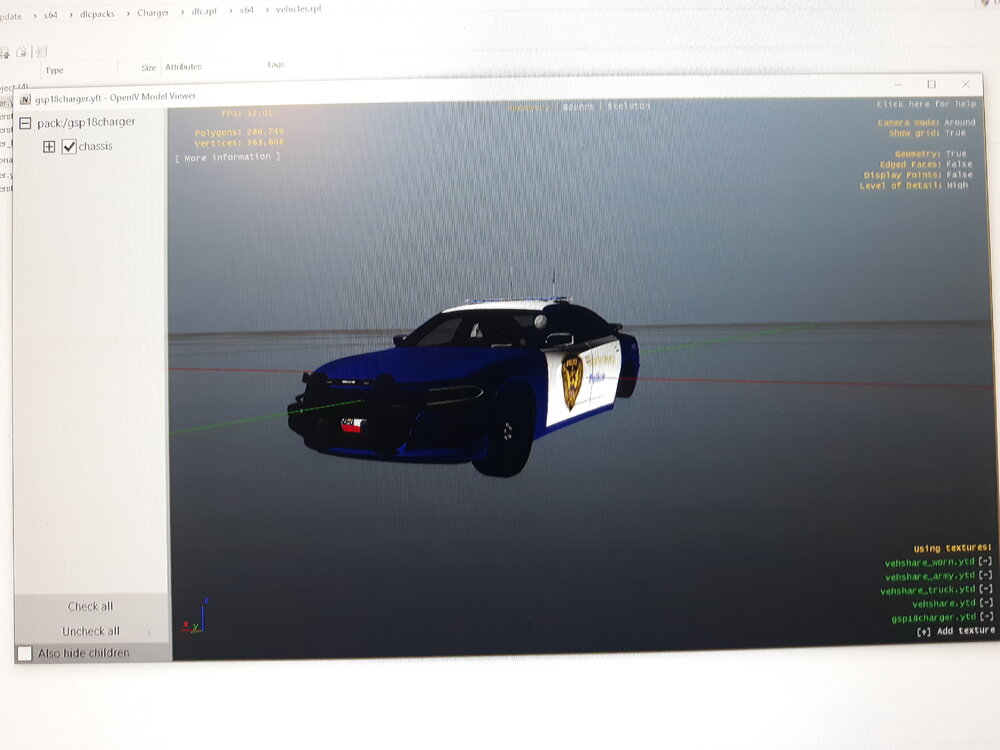The width and height of the screenshot is (1000, 750).
Task: Remove the vehshare.ytd texture
Action: pos(986,604)
